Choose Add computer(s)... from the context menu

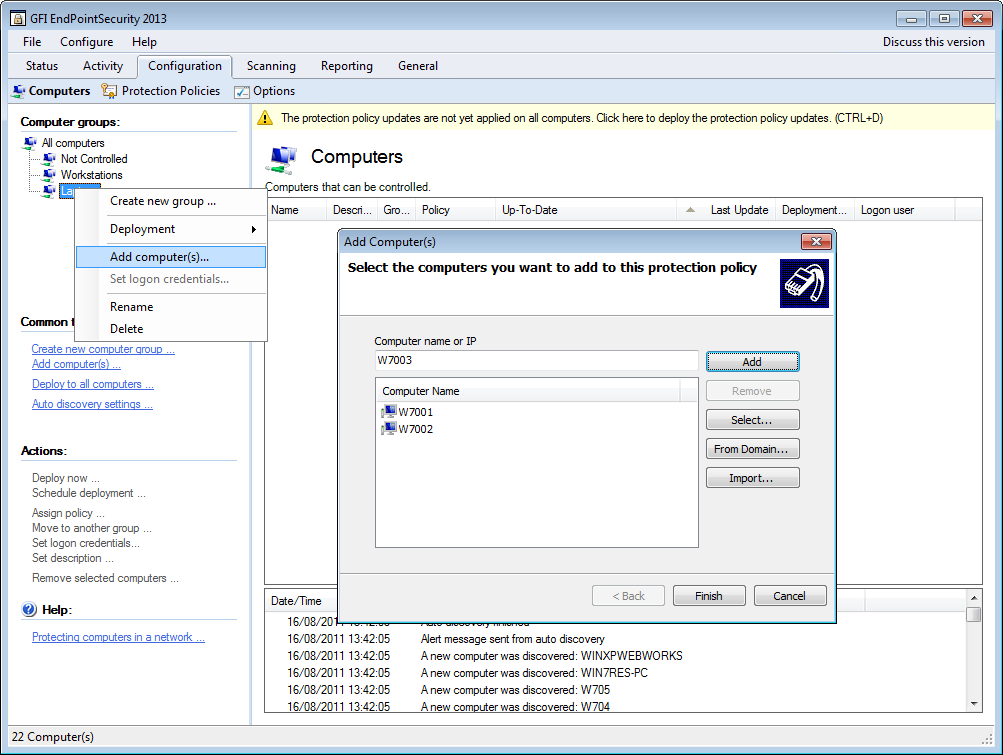(160, 257)
